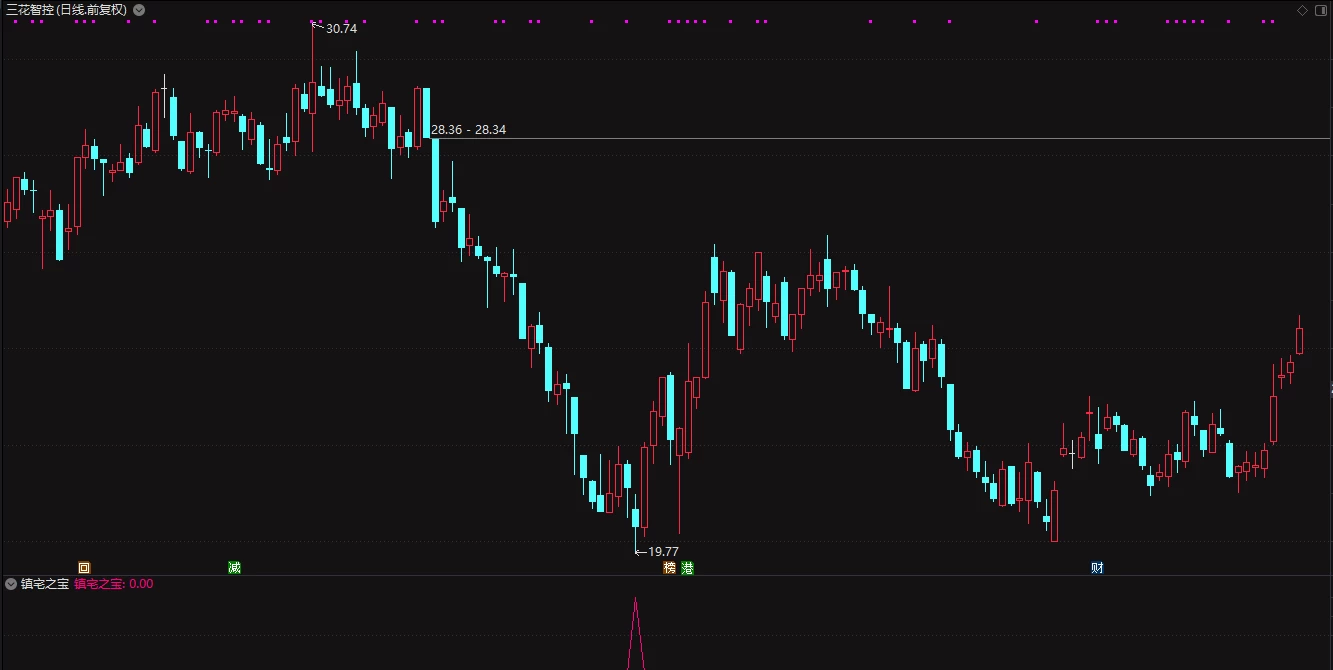1333x670 pixels.
Task: Click the pink indicator spike peak
Action: (634, 600)
